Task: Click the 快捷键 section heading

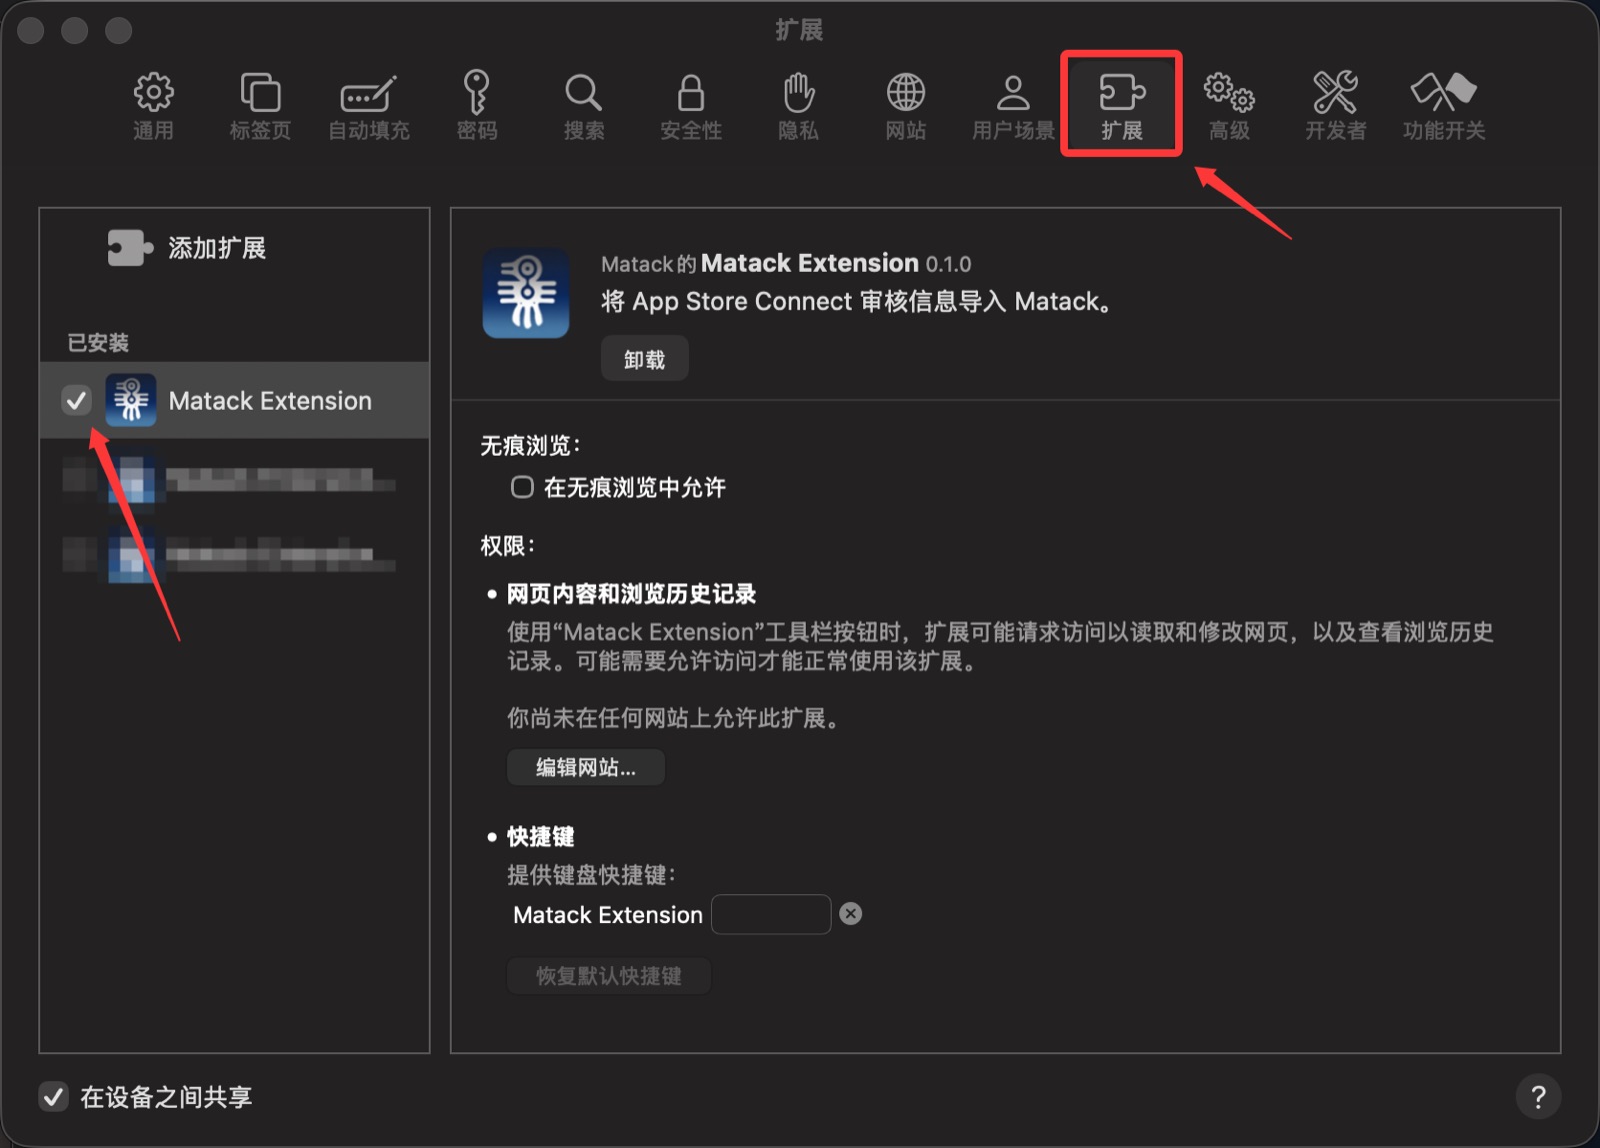Action: [541, 836]
